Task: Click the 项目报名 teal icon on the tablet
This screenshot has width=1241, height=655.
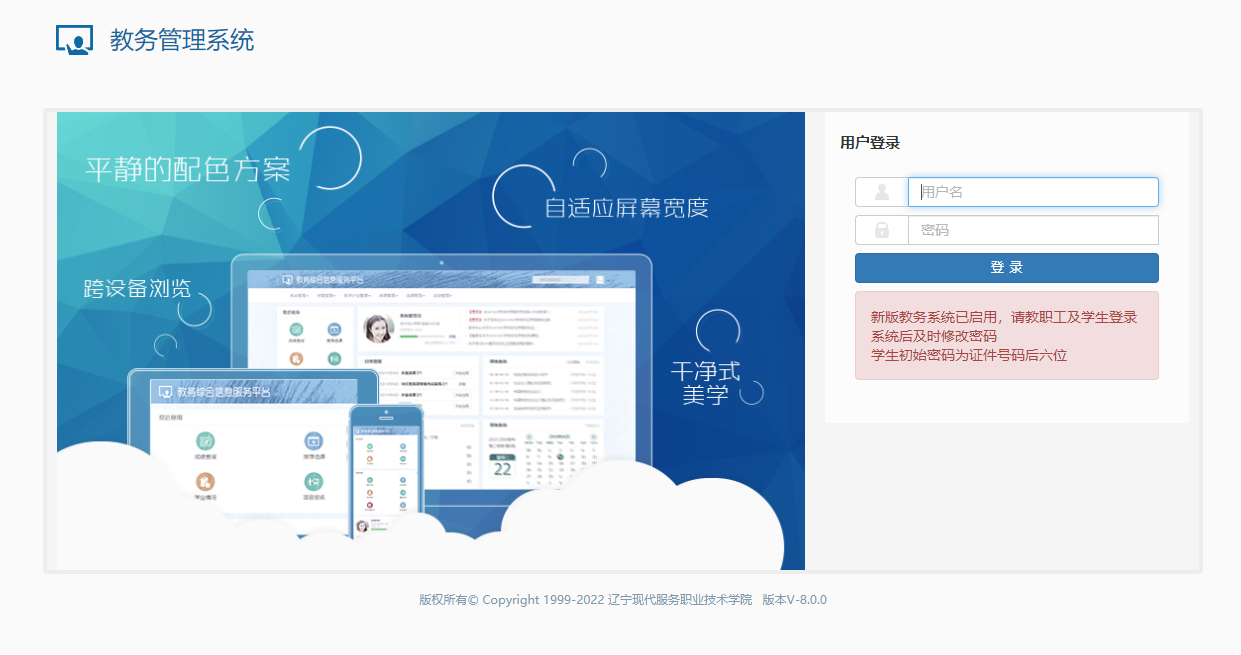Action: (313, 483)
